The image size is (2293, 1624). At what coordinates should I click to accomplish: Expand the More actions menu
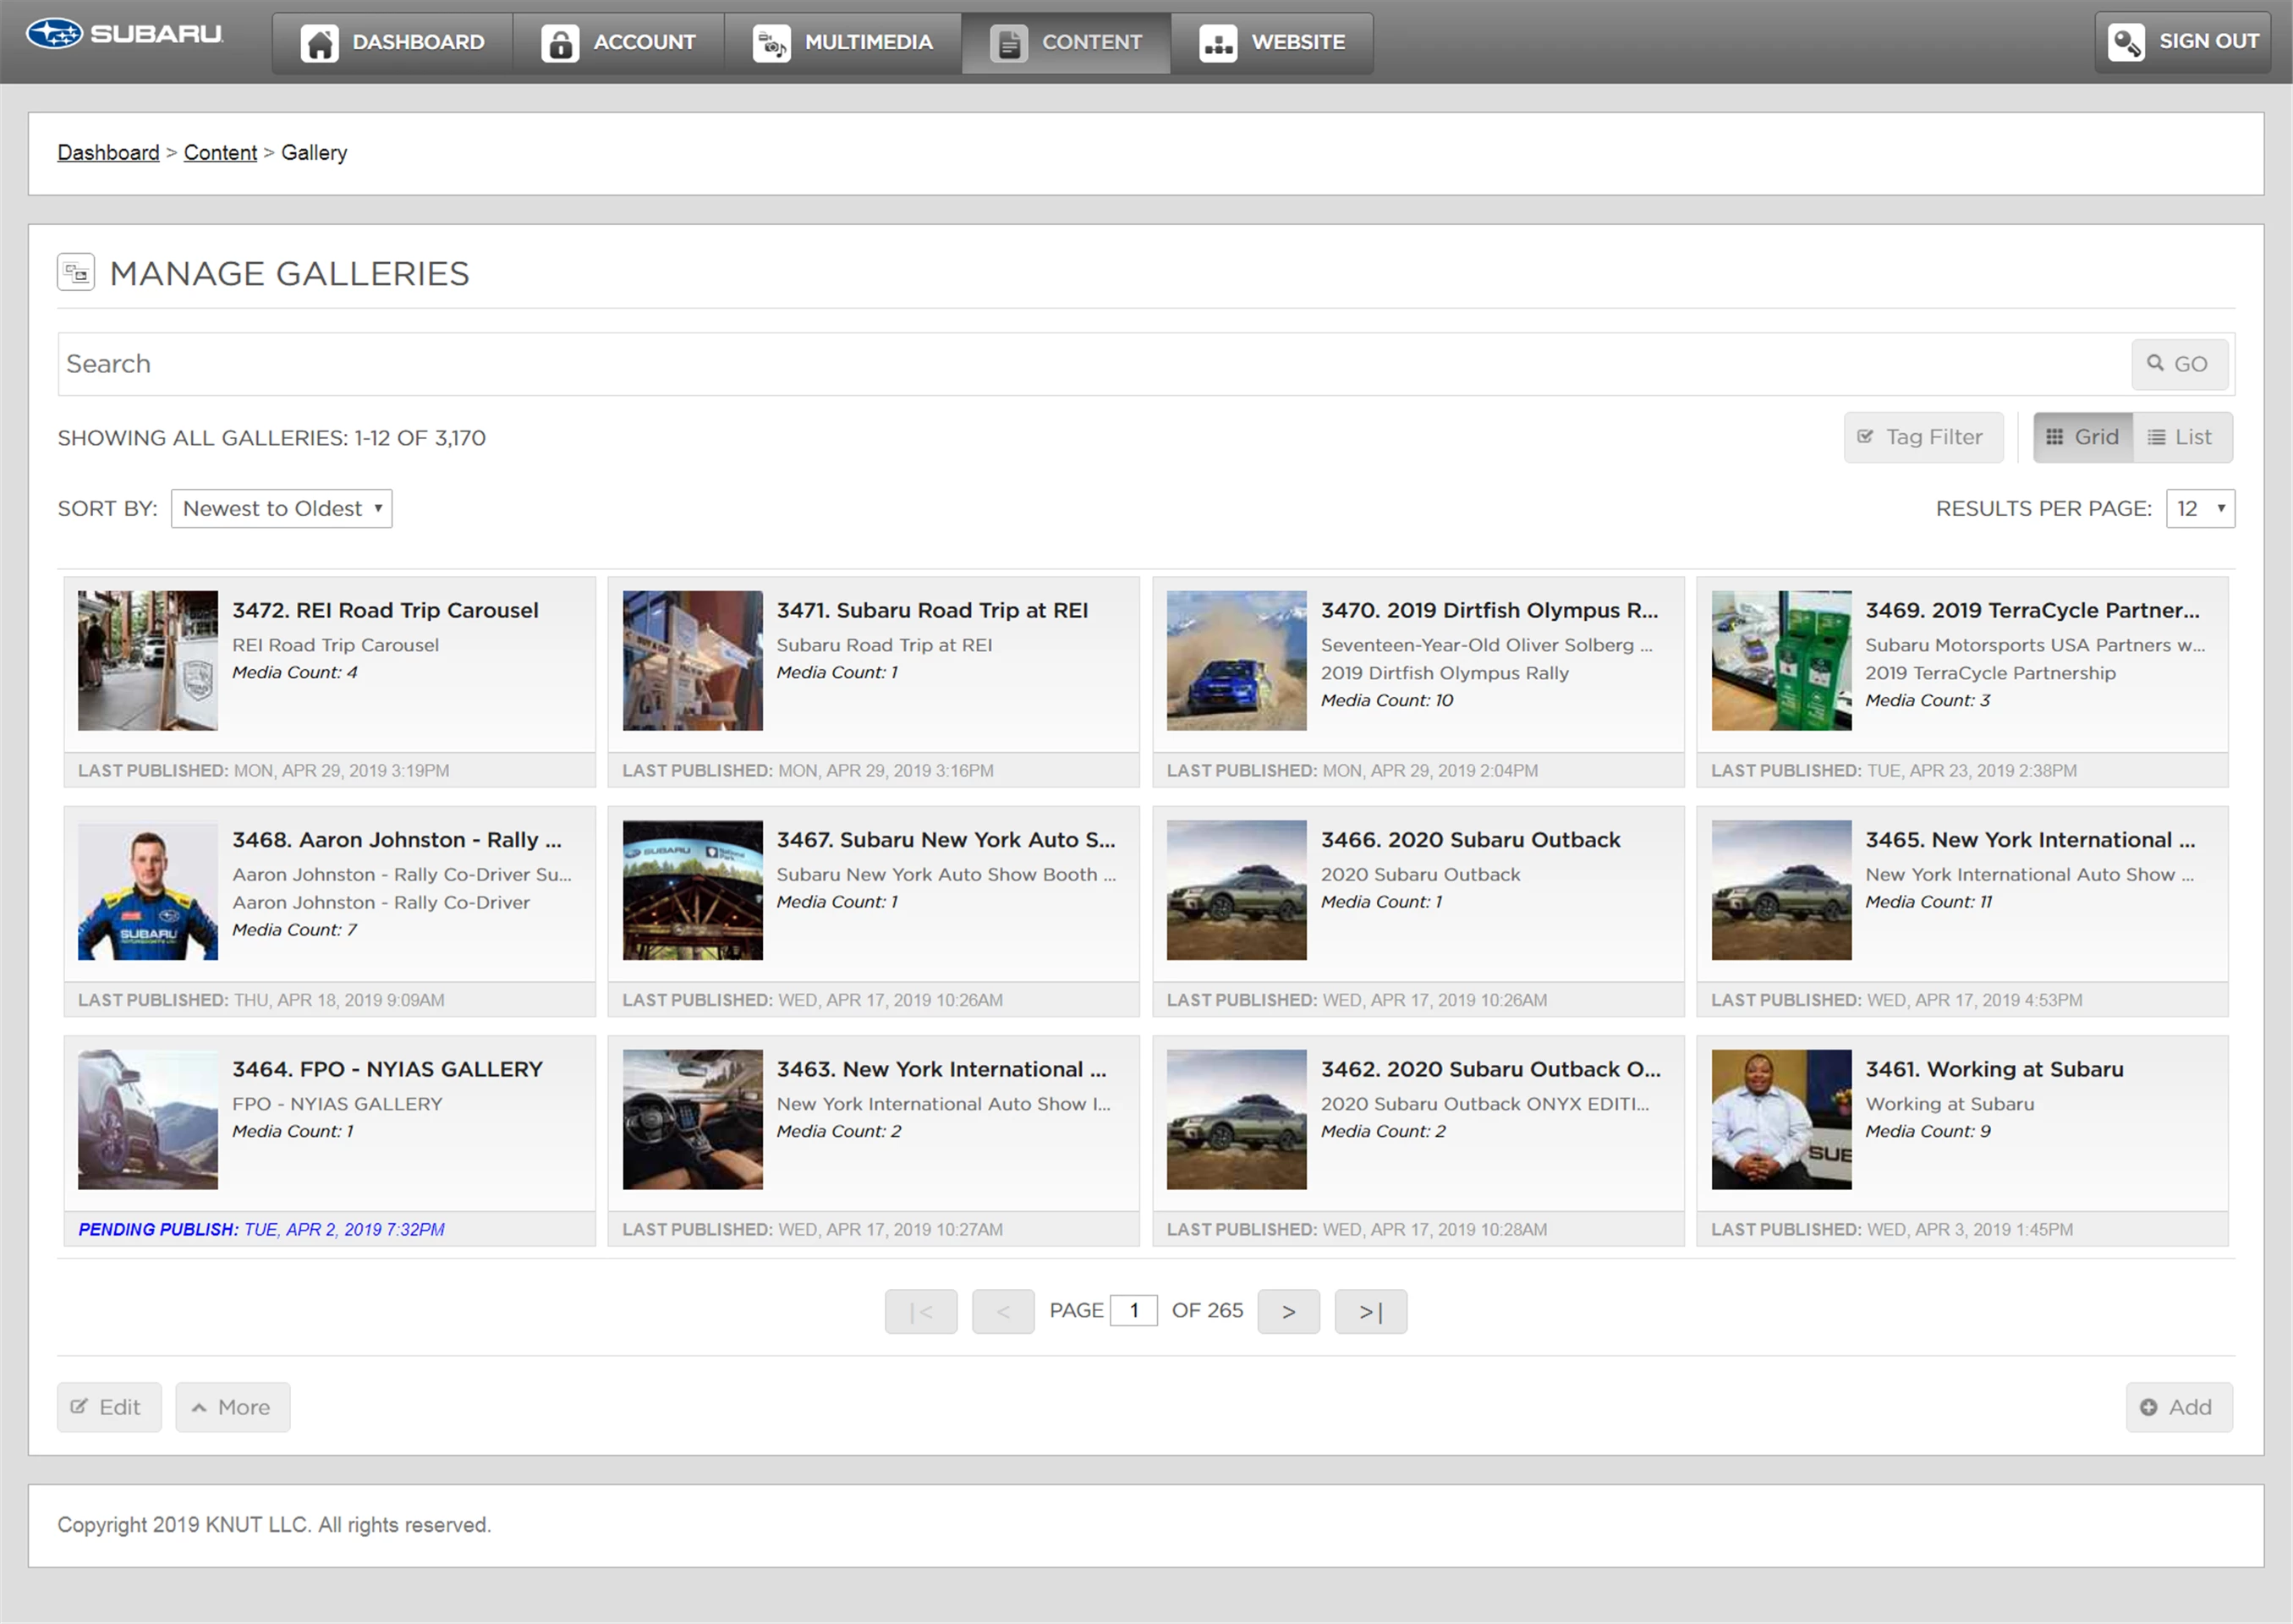click(232, 1407)
